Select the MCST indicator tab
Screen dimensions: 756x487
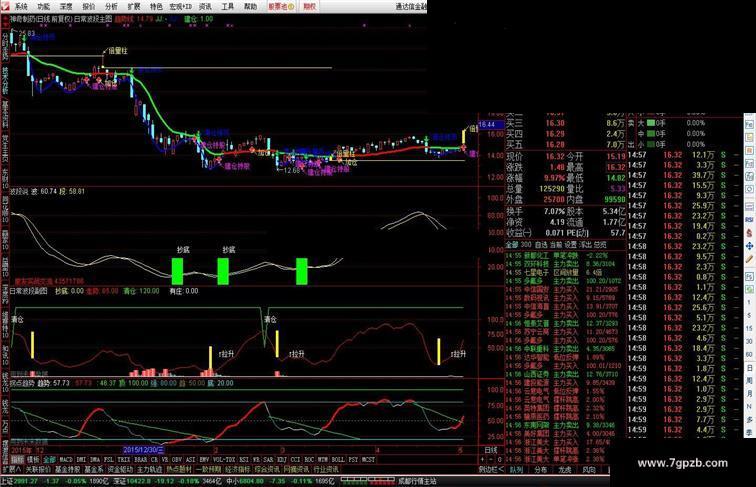[x=369, y=460]
